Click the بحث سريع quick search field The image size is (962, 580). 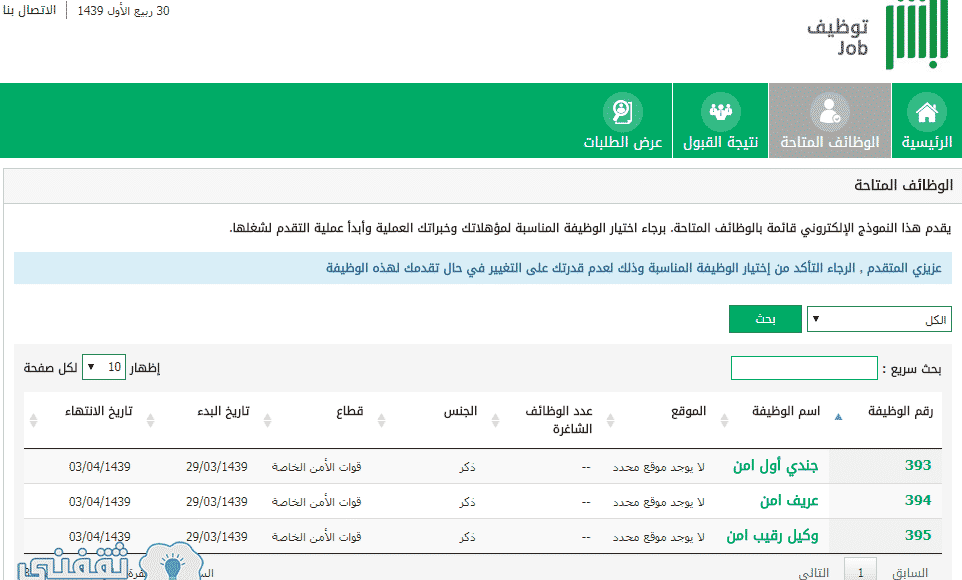(x=804, y=368)
